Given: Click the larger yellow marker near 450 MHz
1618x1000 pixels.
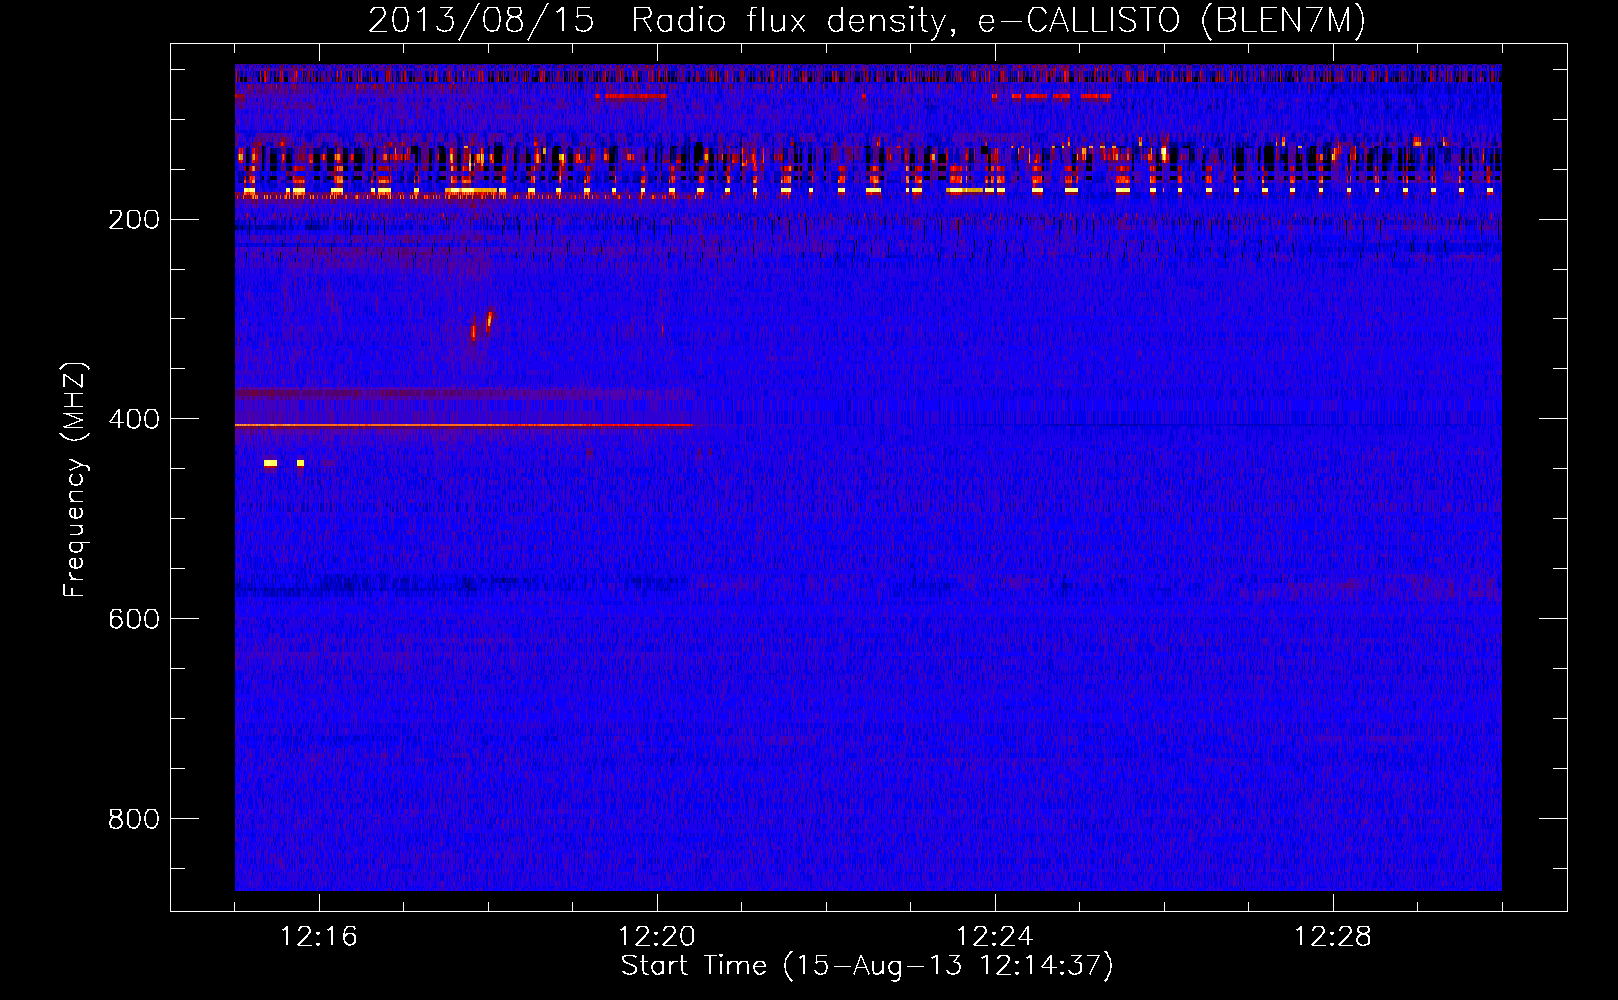Looking at the screenshot, I should (270, 463).
